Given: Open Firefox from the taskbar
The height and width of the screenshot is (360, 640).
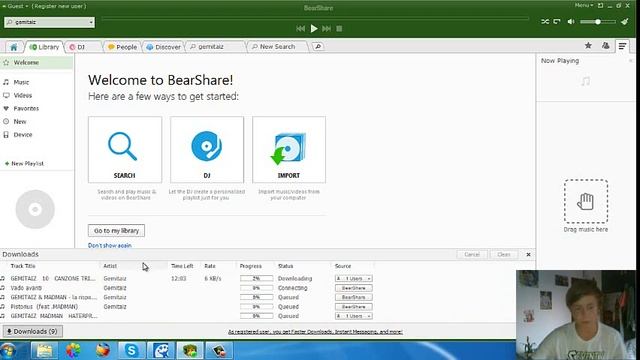Looking at the screenshot, I should [x=102, y=351].
